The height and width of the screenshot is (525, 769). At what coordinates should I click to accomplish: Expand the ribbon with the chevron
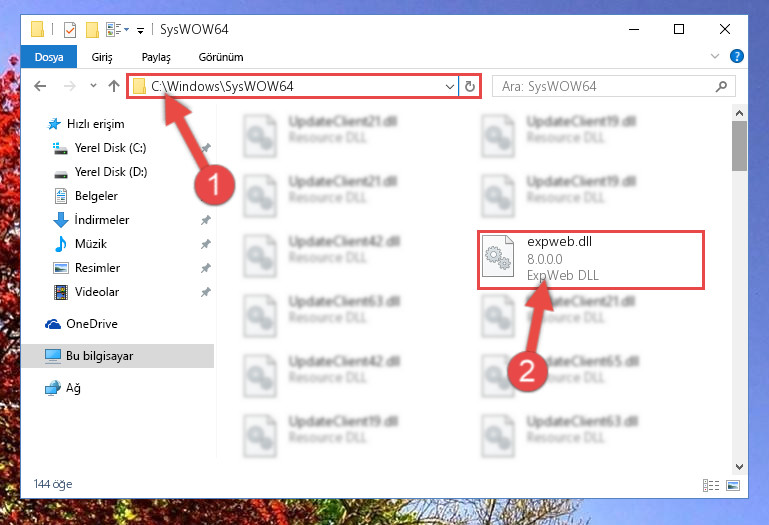(x=715, y=56)
